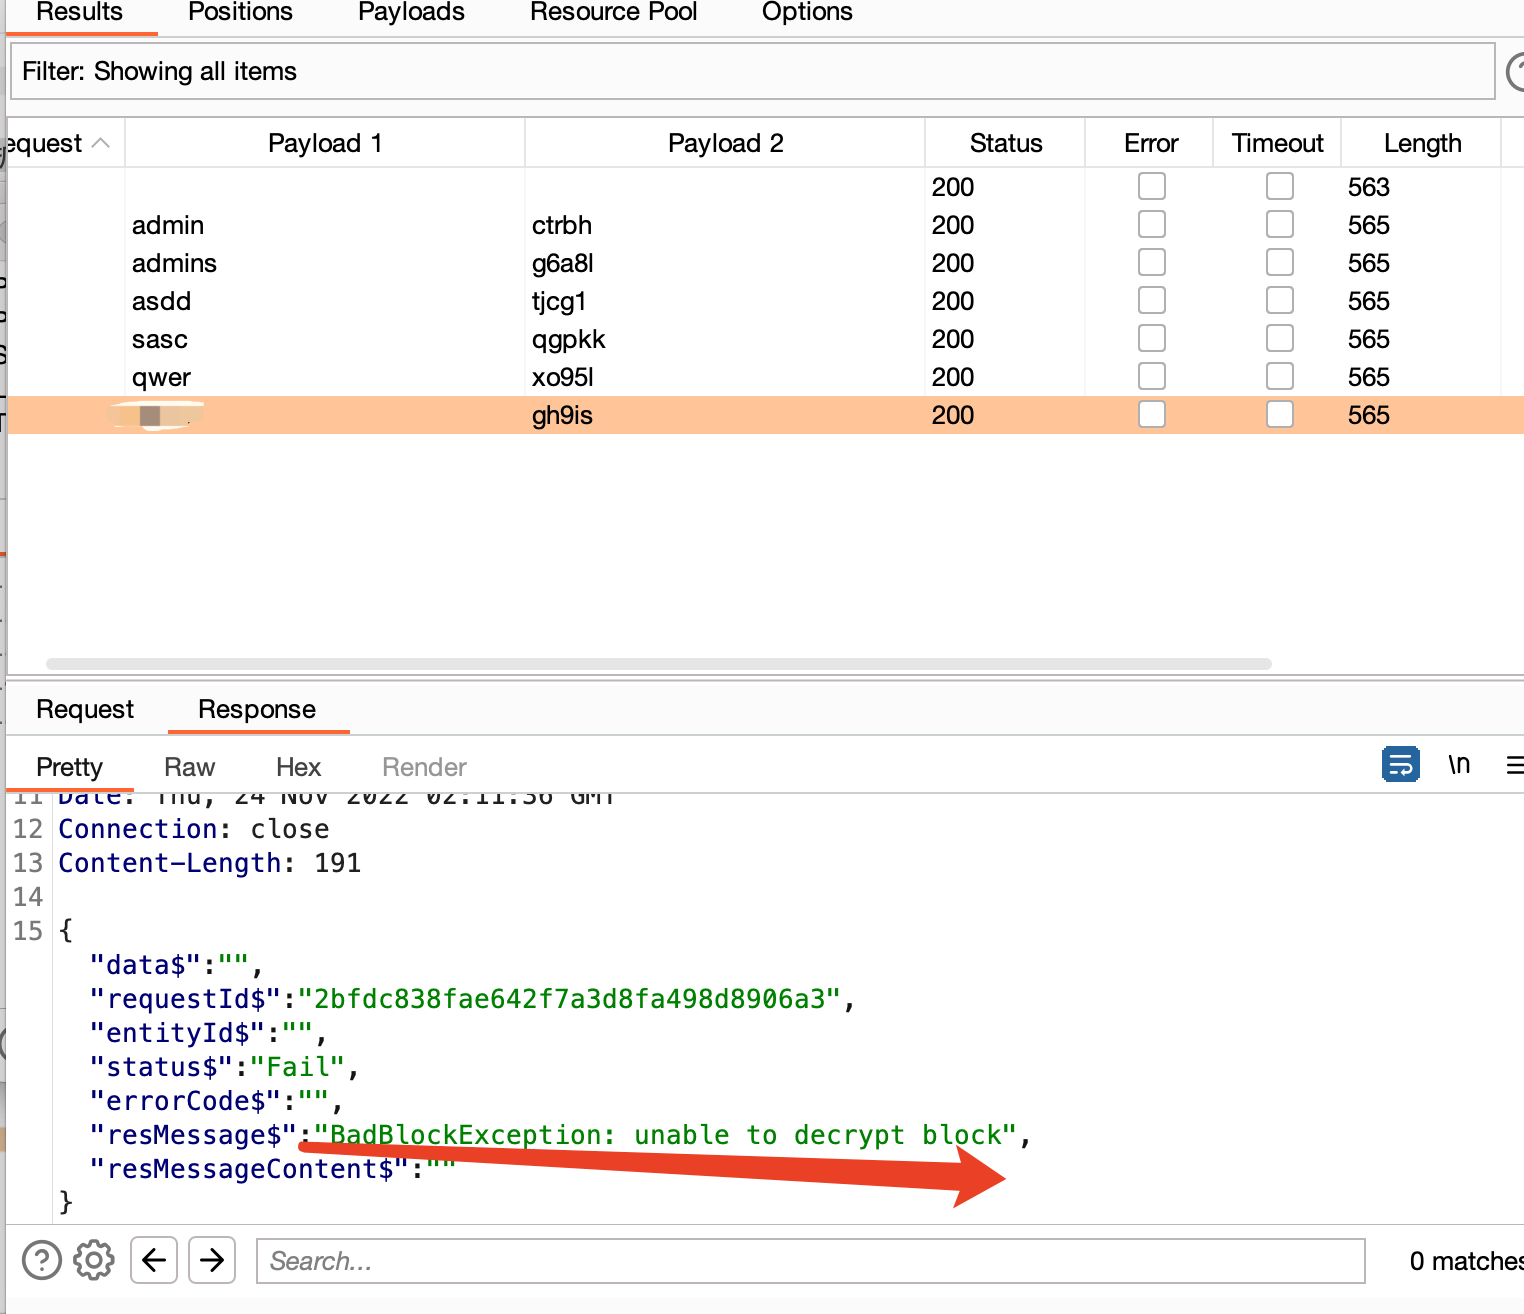Sort by Error column header
The height and width of the screenshot is (1314, 1524).
click(1150, 143)
